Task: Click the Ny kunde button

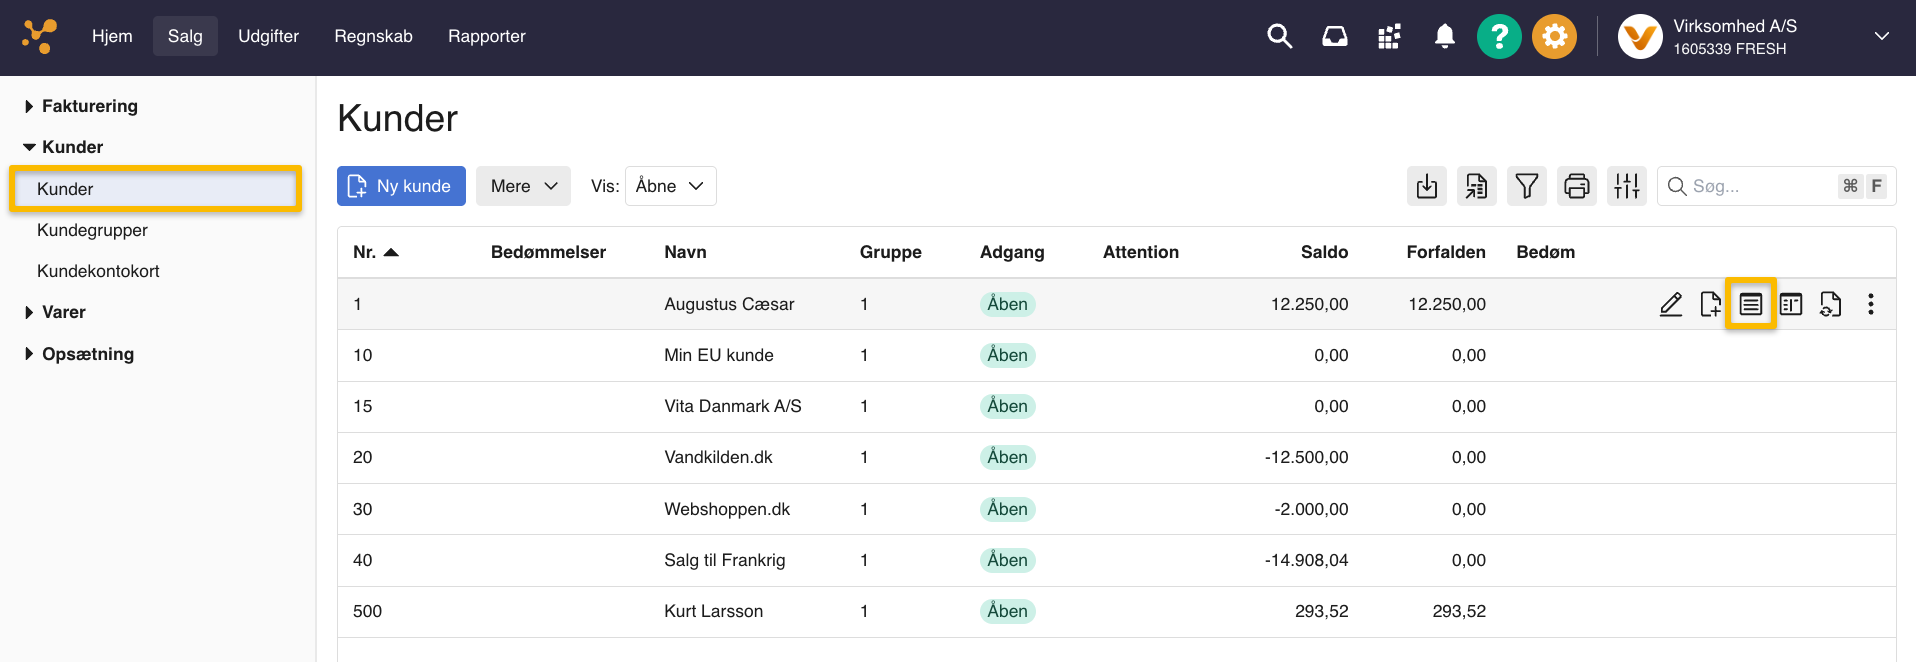Action: (401, 186)
